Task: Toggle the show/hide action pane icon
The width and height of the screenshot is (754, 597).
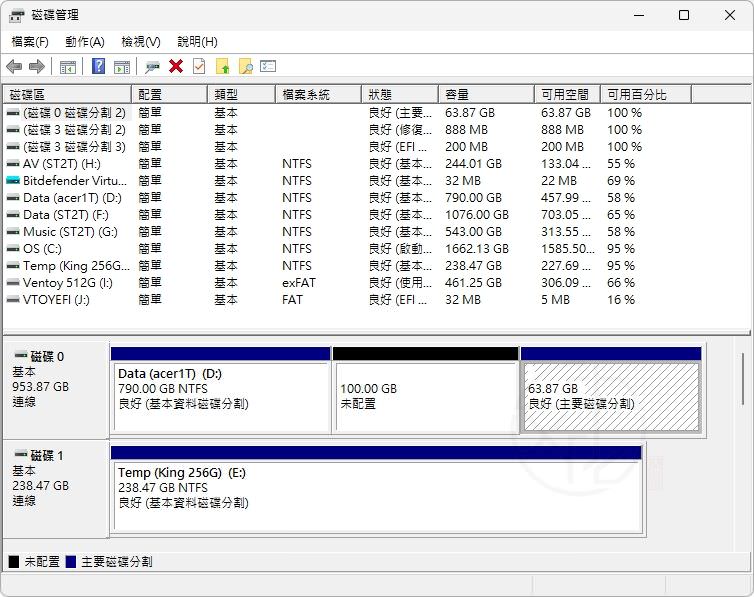Action: click(x=122, y=66)
